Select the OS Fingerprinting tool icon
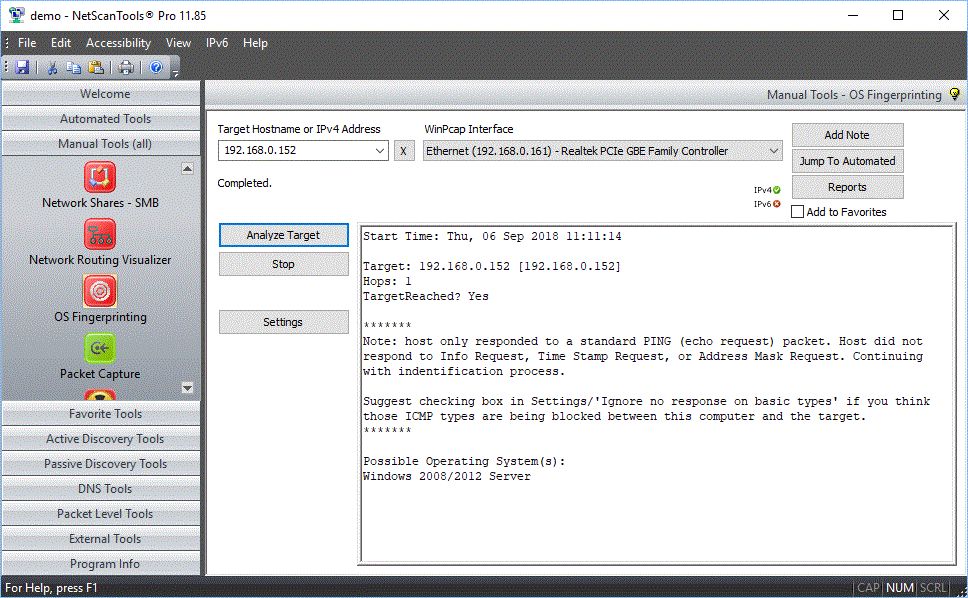Image resolution: width=968 pixels, height=598 pixels. [100, 291]
